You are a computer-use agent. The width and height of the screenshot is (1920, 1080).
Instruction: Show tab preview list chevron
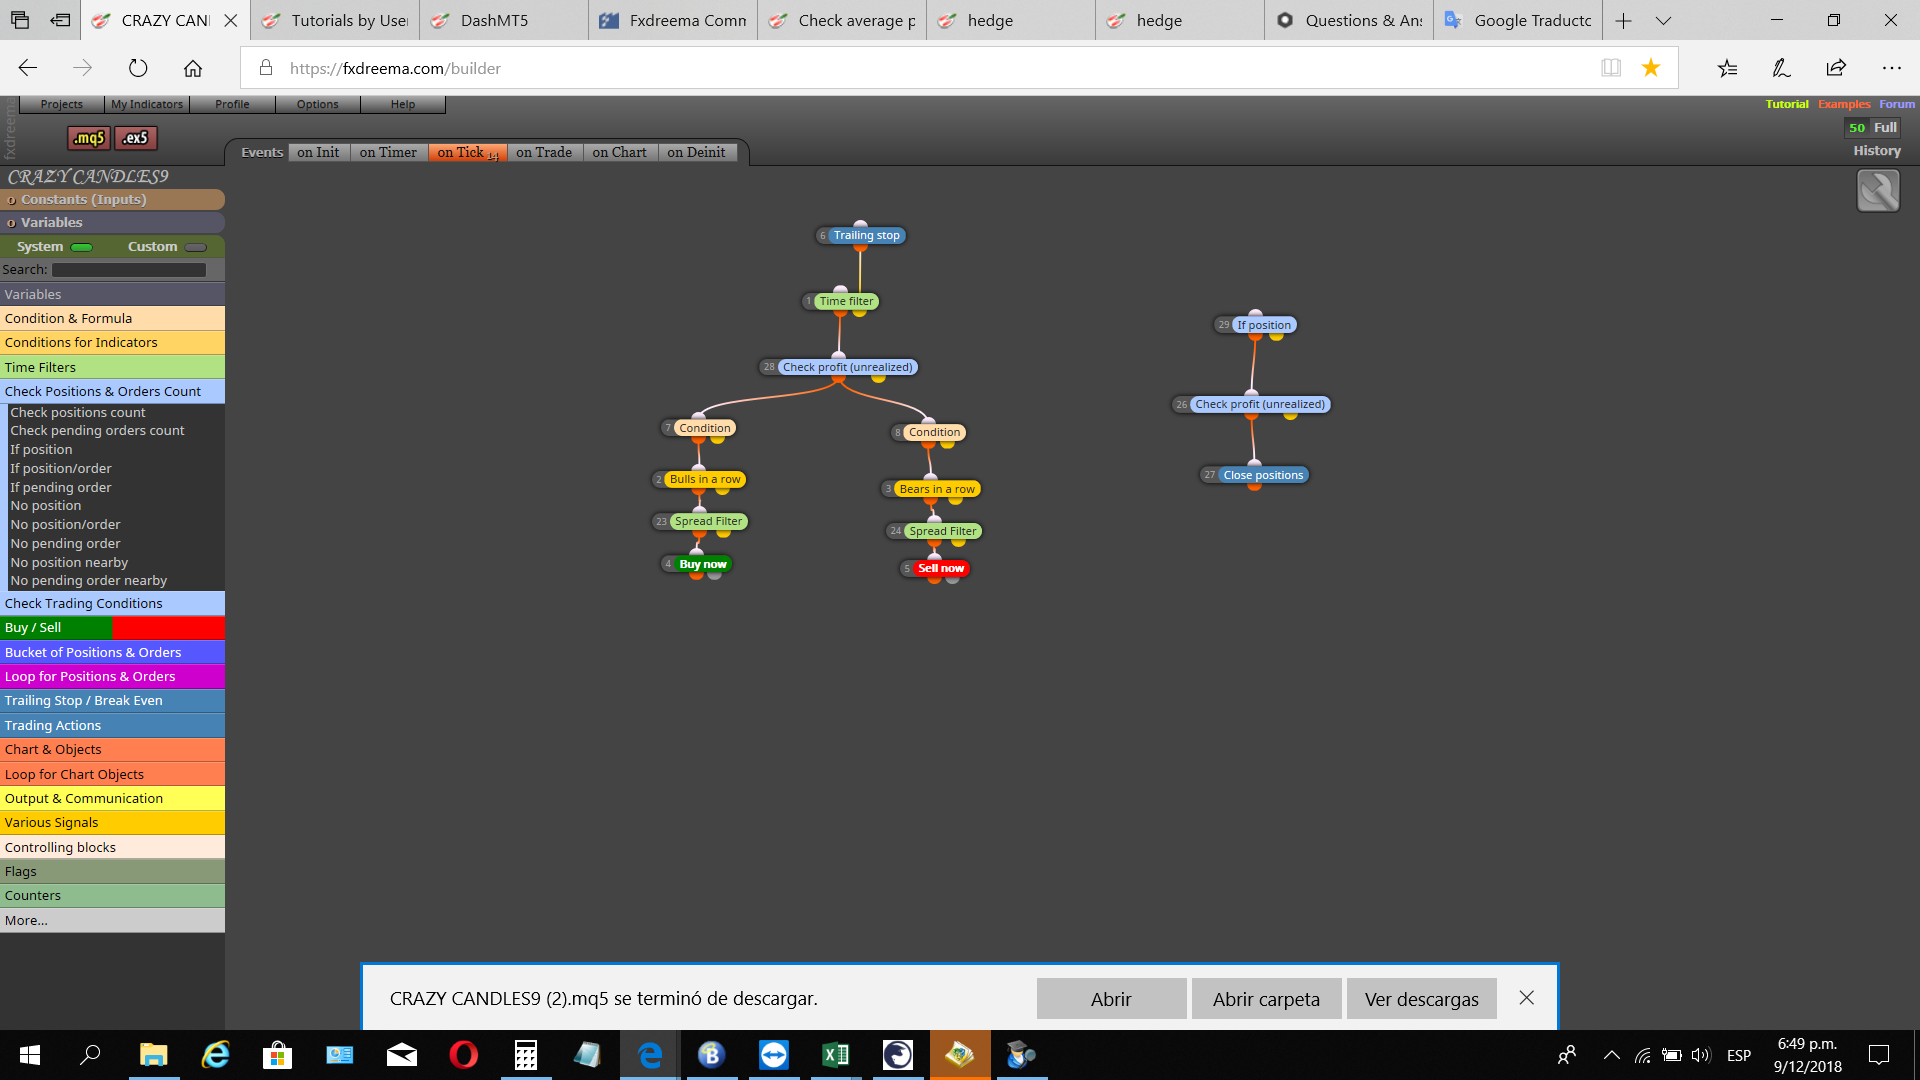coord(1663,20)
